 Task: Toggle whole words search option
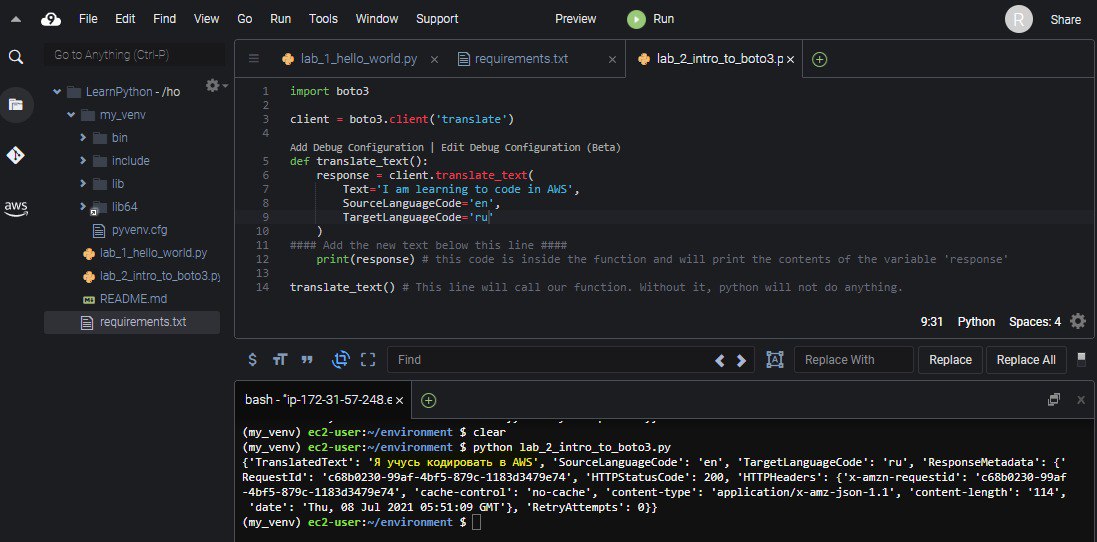point(307,360)
